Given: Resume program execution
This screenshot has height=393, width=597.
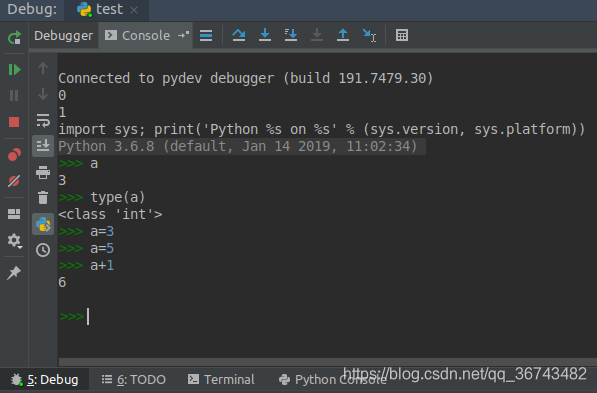Looking at the screenshot, I should point(14,70).
